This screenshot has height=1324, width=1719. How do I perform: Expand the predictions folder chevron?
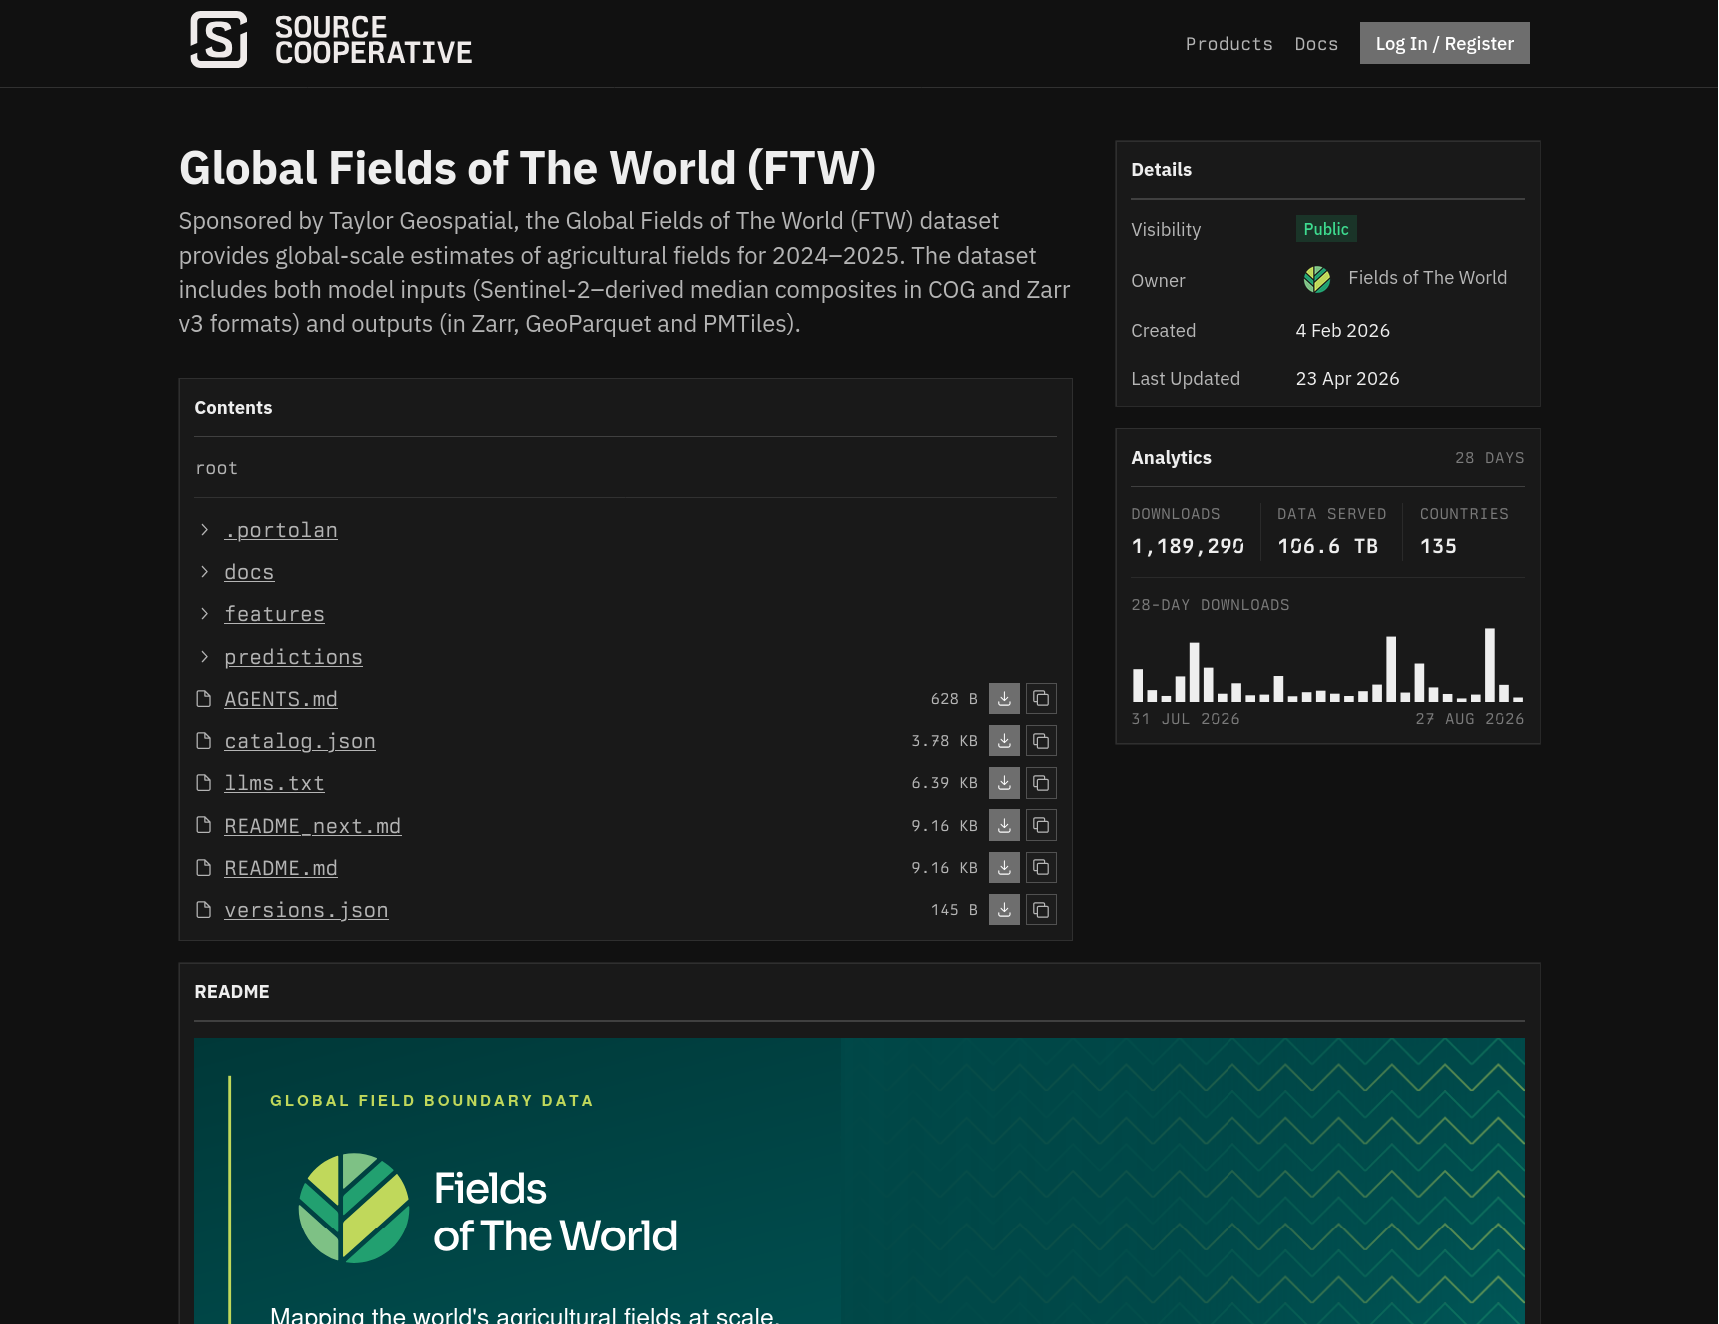[x=204, y=657]
